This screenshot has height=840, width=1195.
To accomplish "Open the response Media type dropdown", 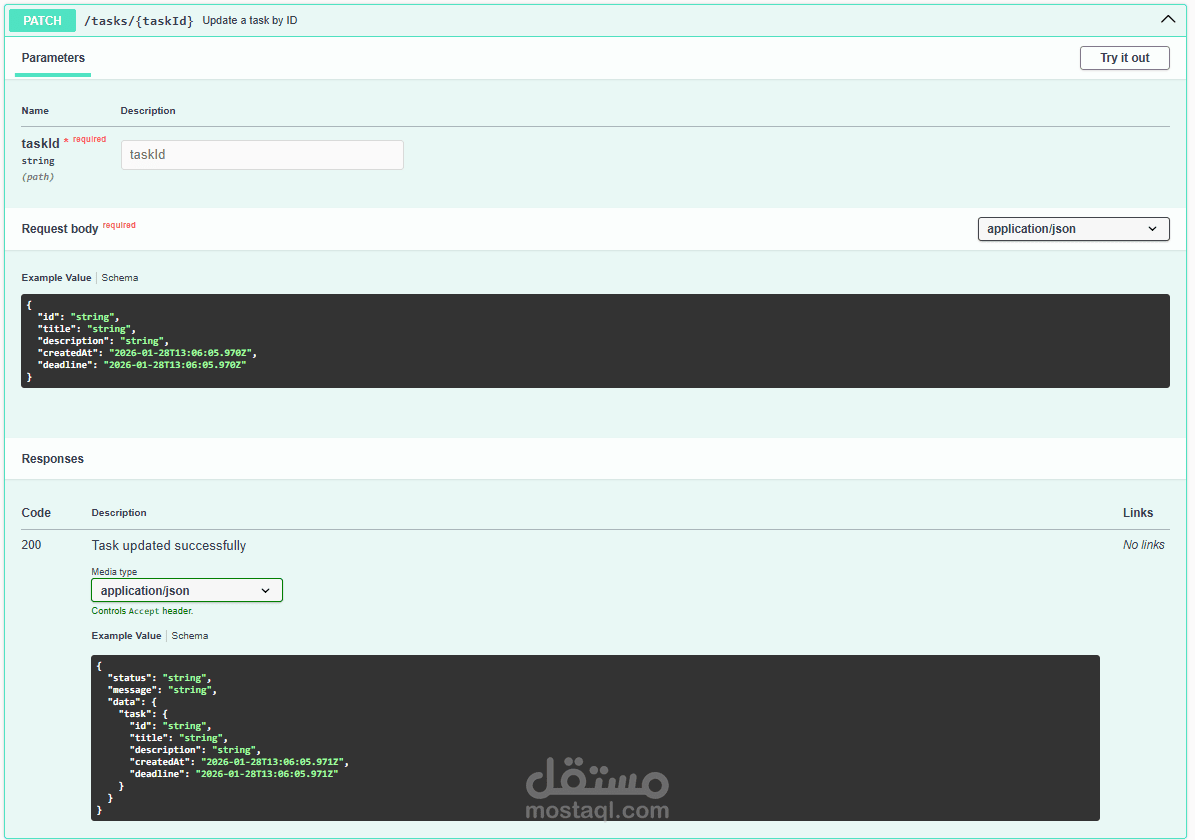I will point(187,590).
